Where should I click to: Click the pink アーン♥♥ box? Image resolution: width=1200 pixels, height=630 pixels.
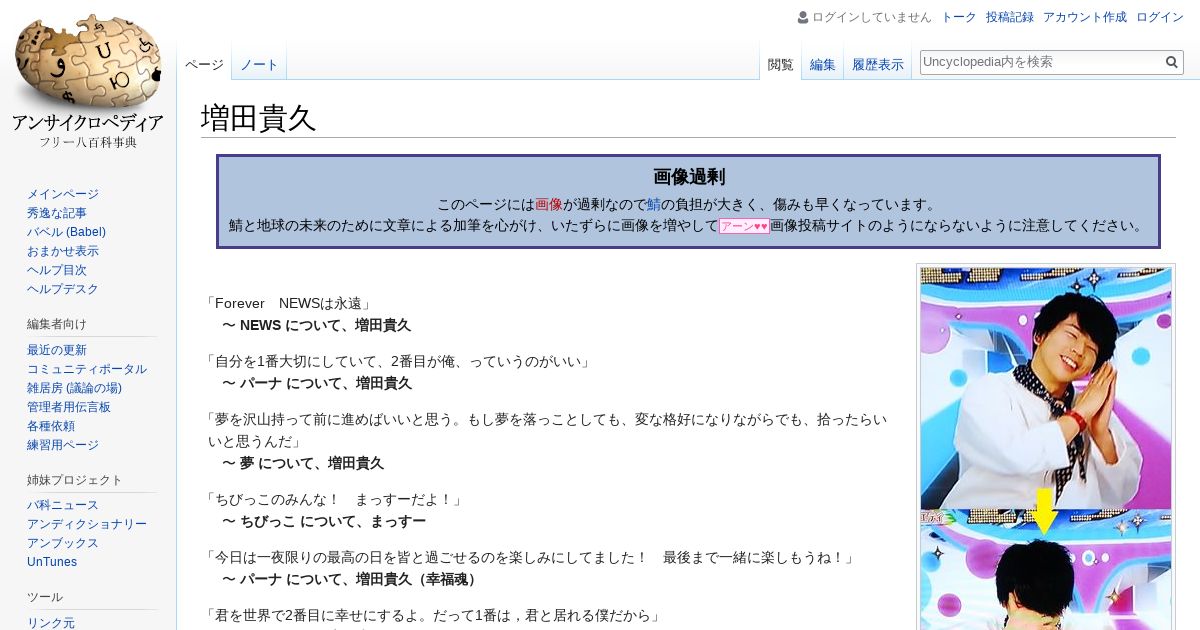(x=744, y=227)
